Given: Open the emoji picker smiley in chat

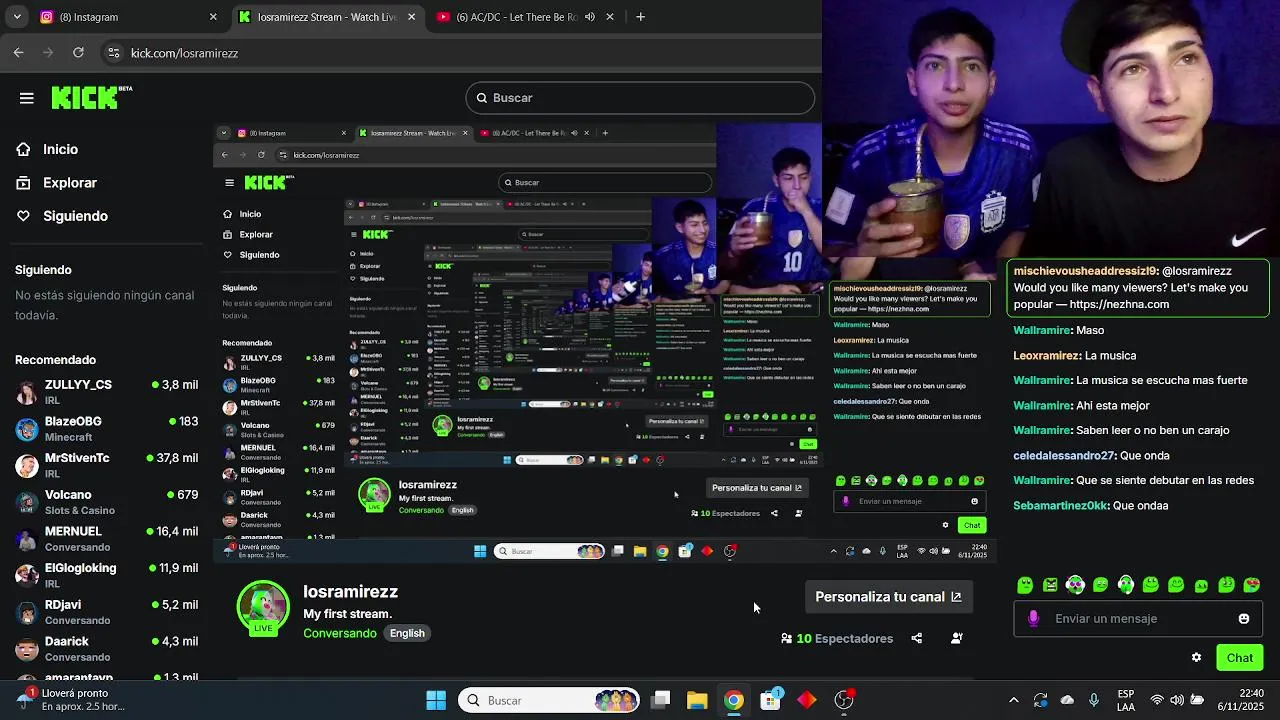Looking at the screenshot, I should [1244, 619].
